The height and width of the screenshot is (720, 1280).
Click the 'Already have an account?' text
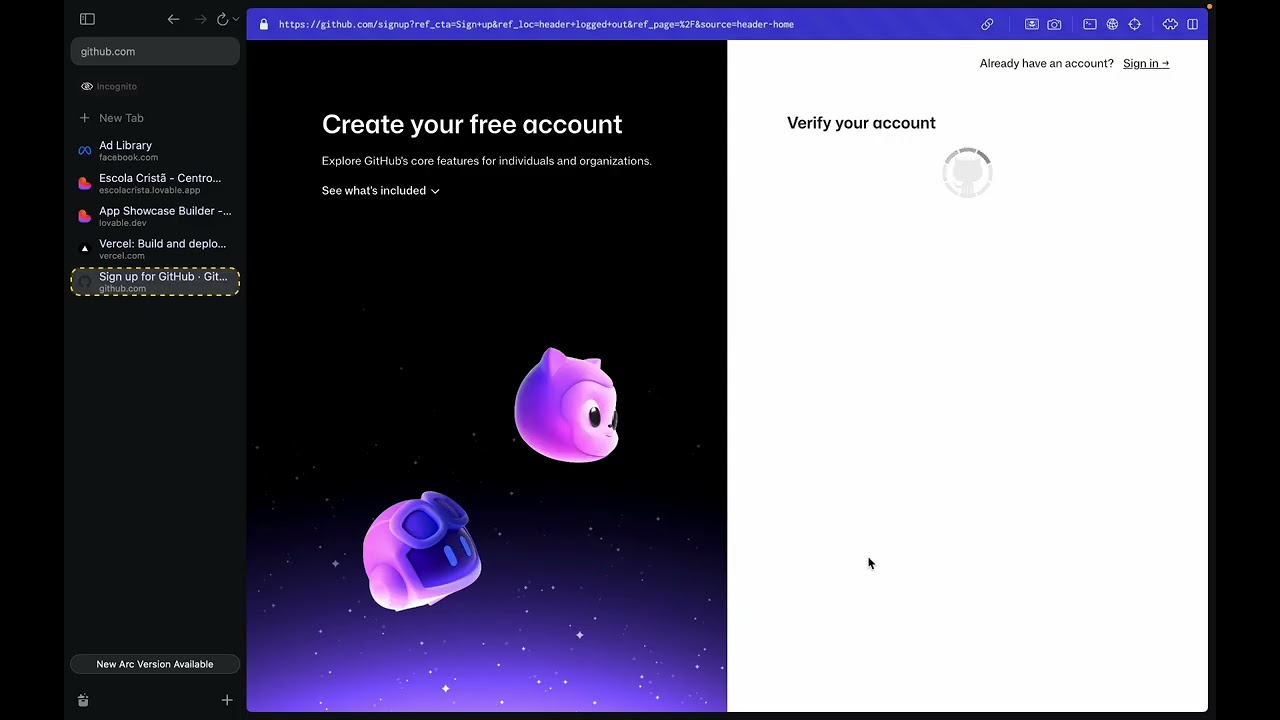click(x=1046, y=63)
